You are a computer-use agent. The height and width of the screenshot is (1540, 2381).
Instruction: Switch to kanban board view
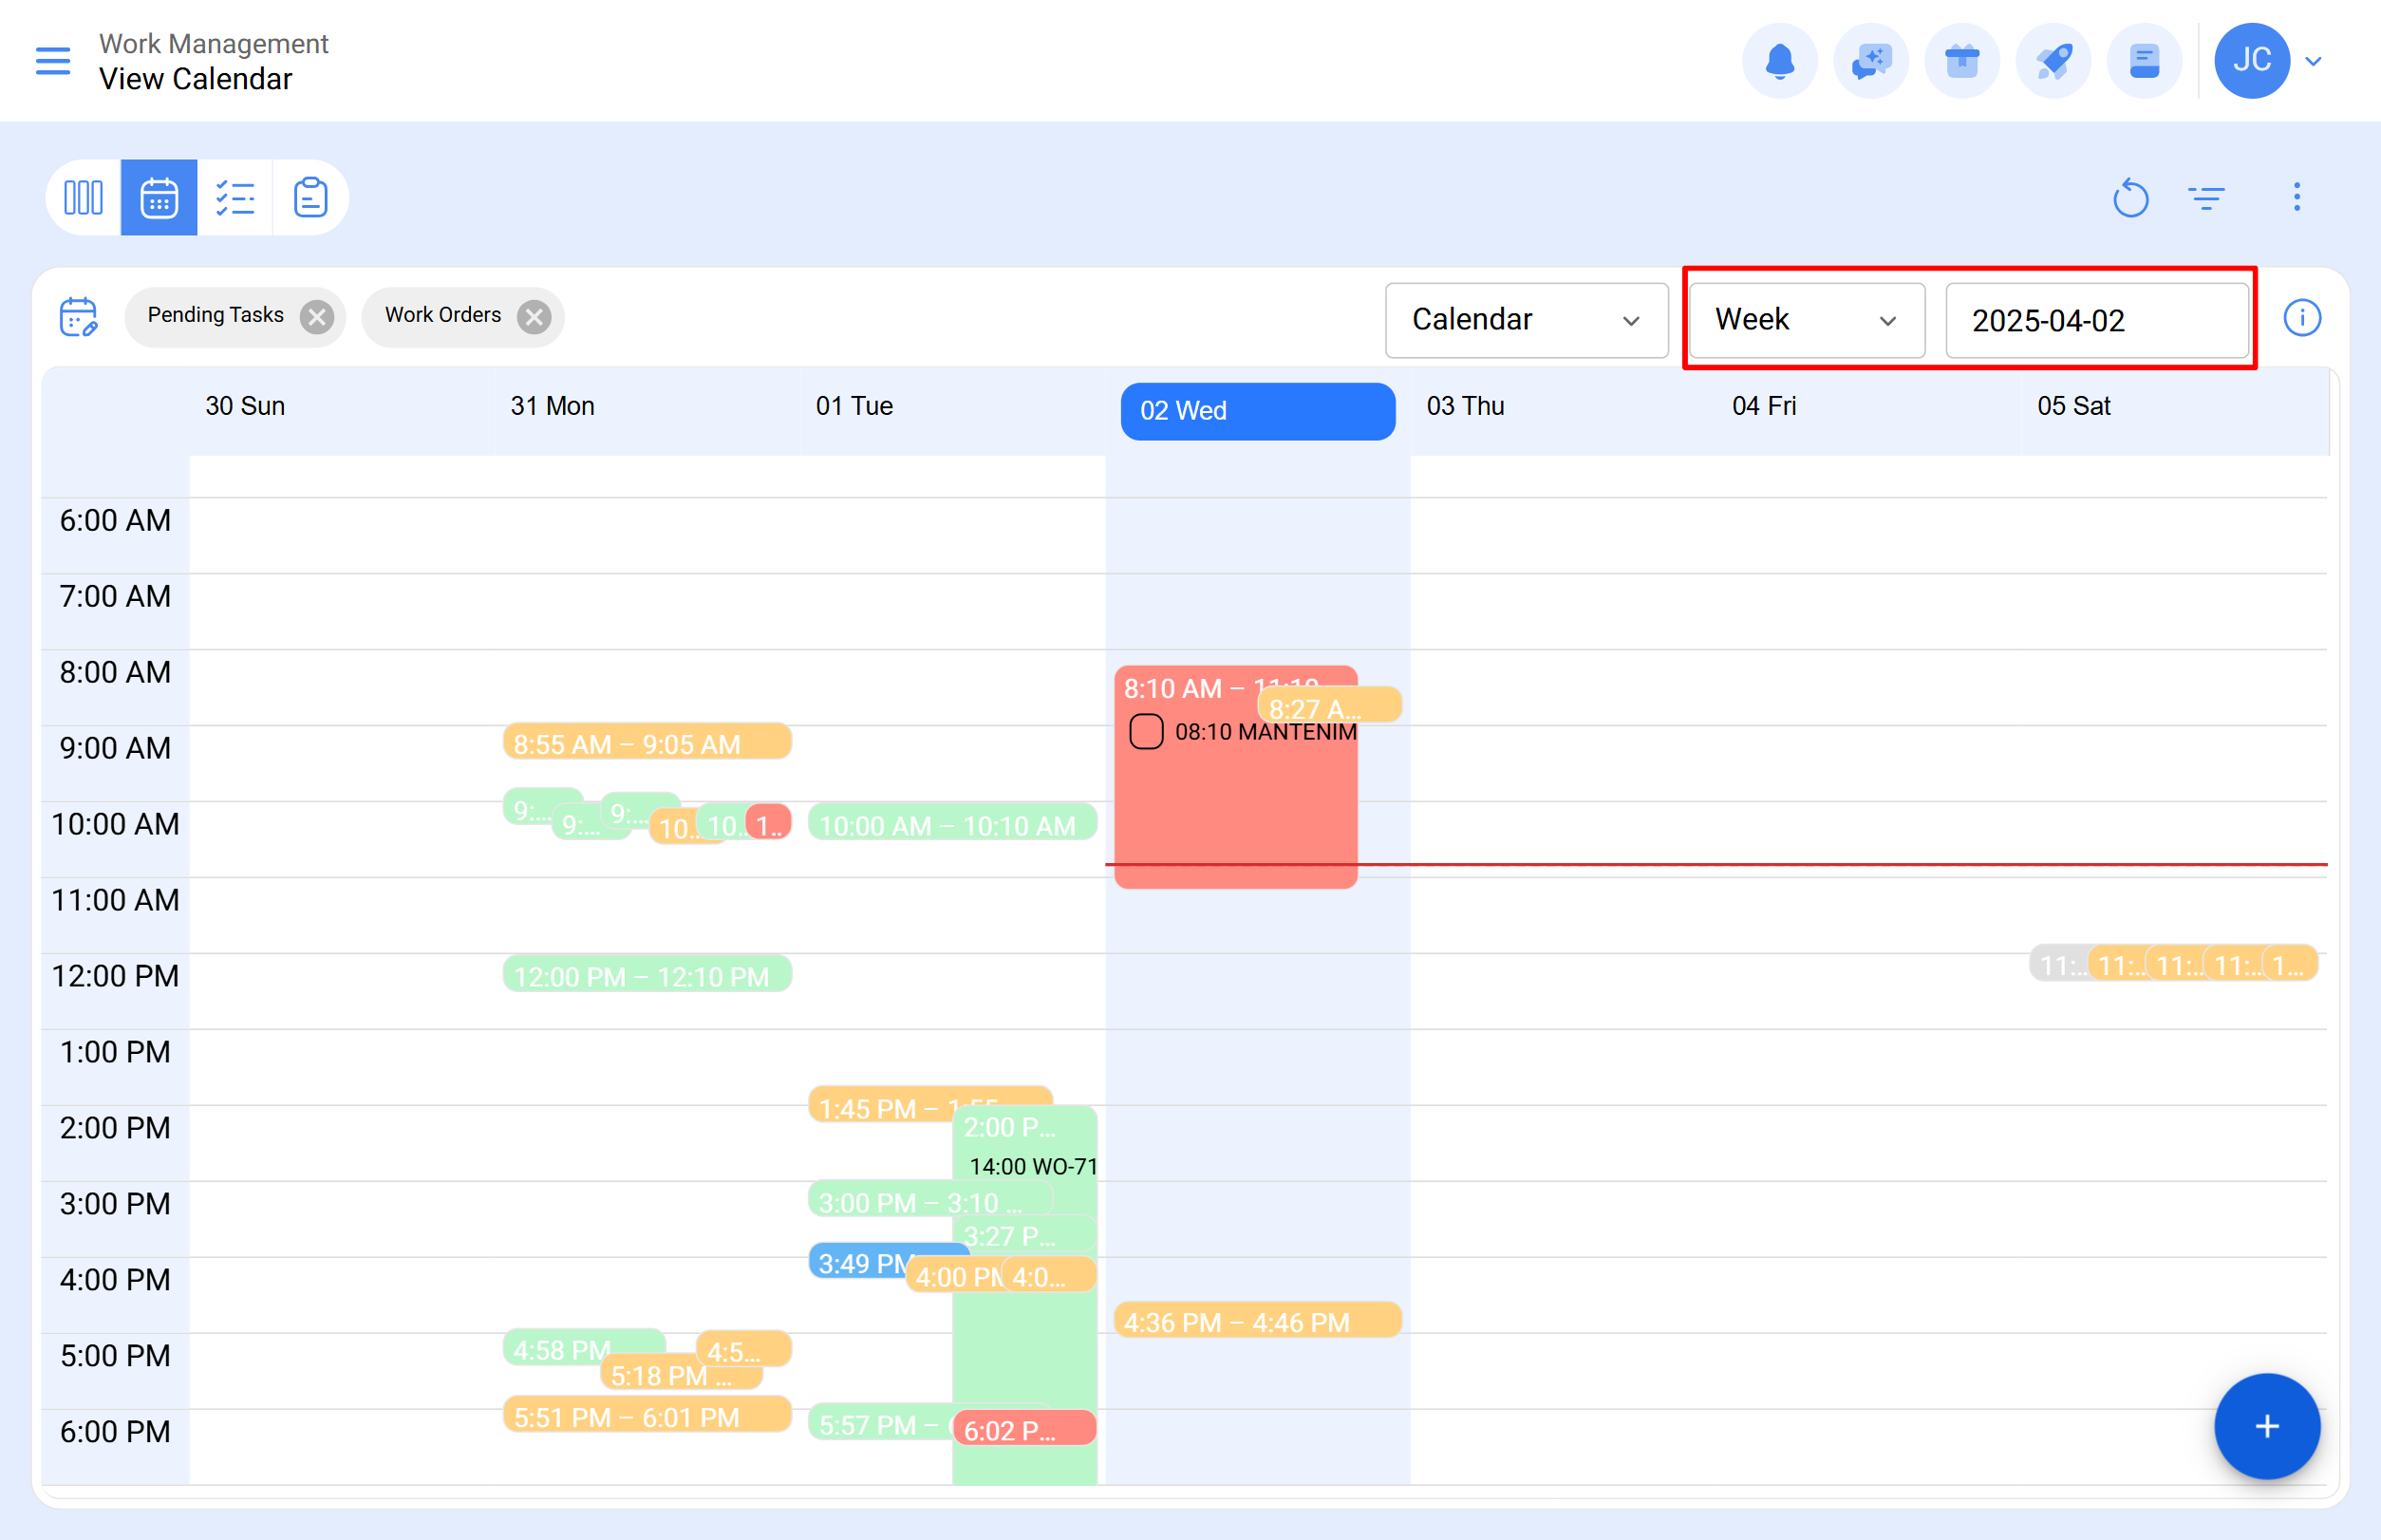[83, 197]
